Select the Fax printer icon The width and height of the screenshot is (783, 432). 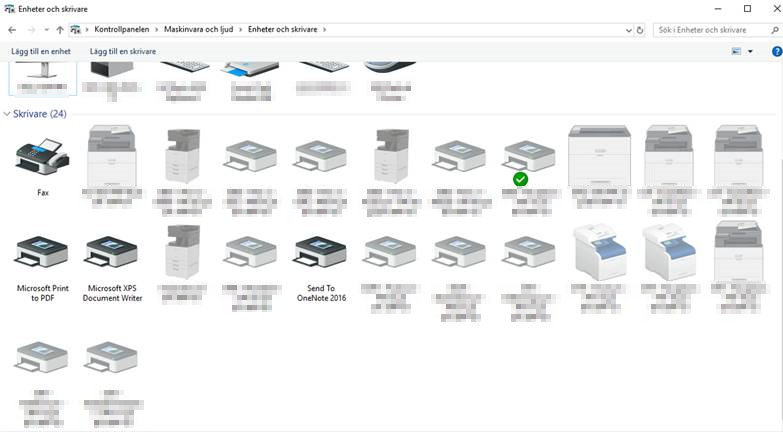(x=42, y=158)
